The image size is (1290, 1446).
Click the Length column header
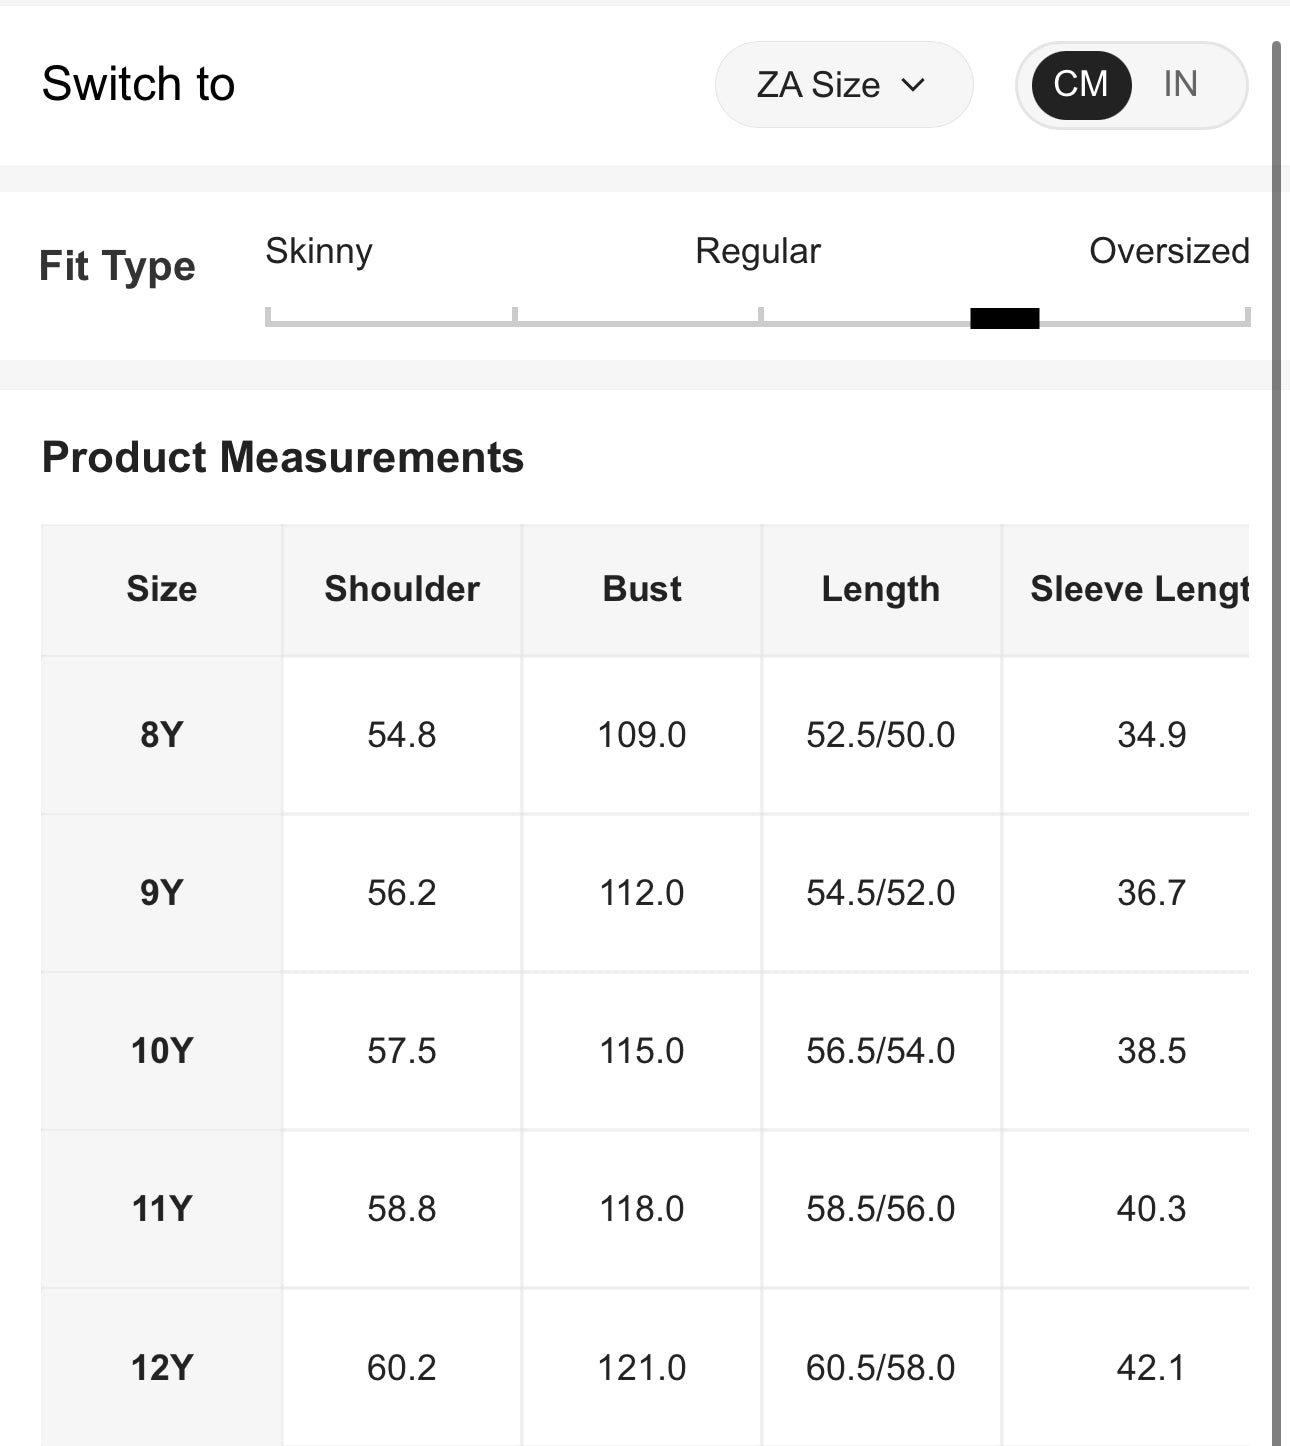click(x=880, y=589)
